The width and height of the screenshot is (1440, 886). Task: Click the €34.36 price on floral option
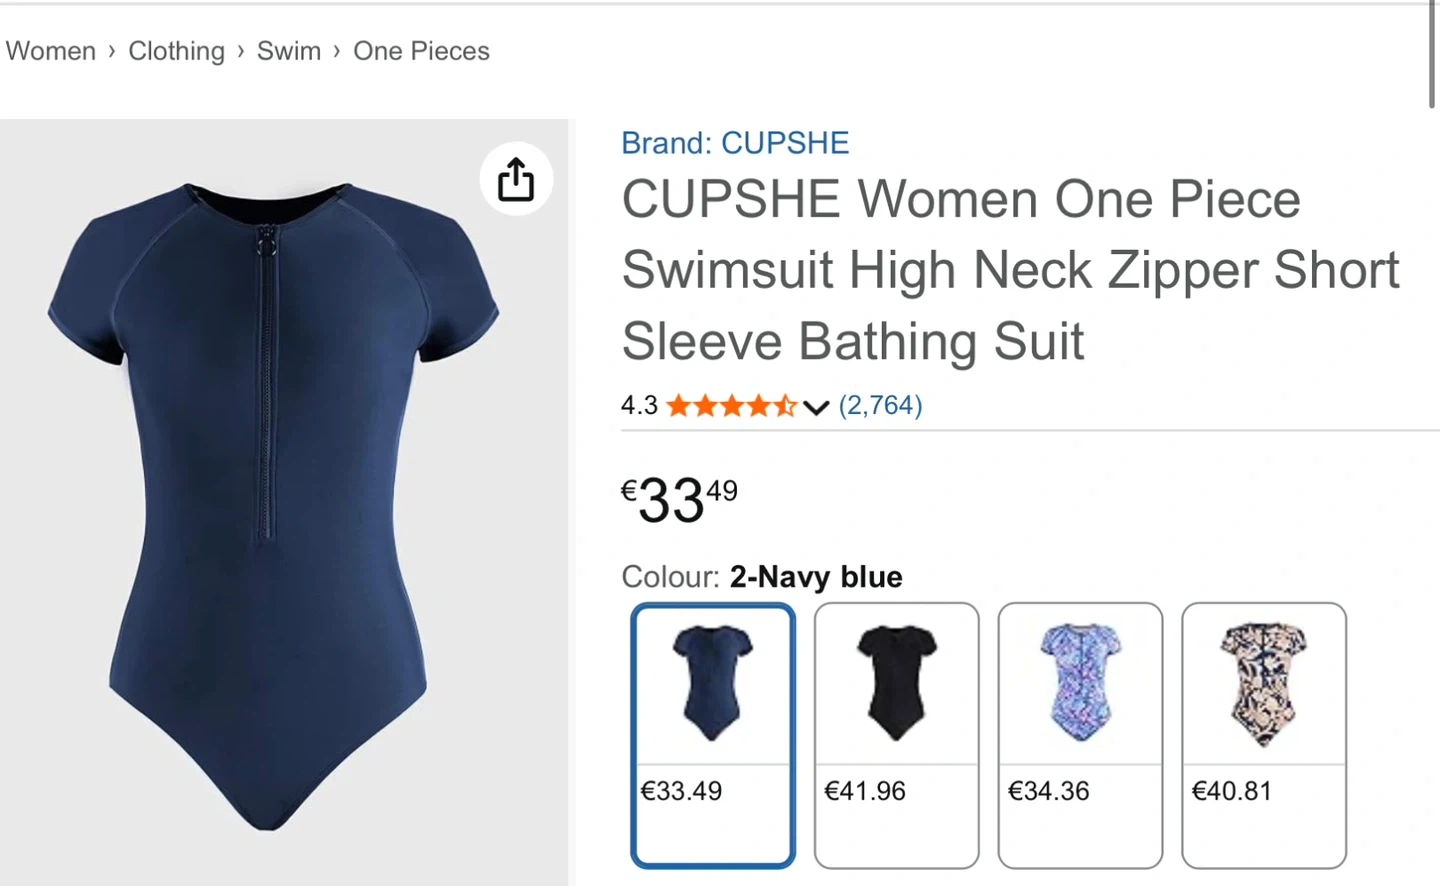pos(1049,791)
